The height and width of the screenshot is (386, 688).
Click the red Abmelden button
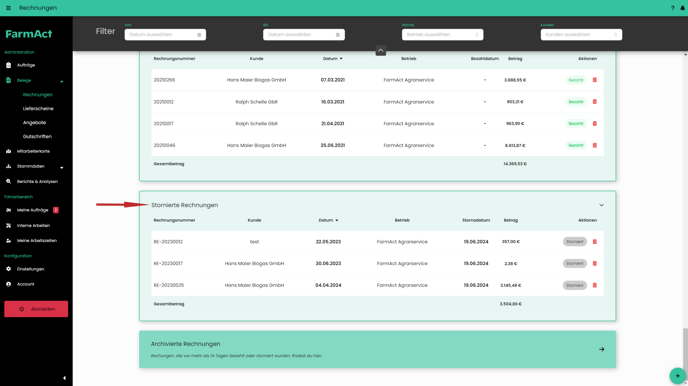[36, 309]
